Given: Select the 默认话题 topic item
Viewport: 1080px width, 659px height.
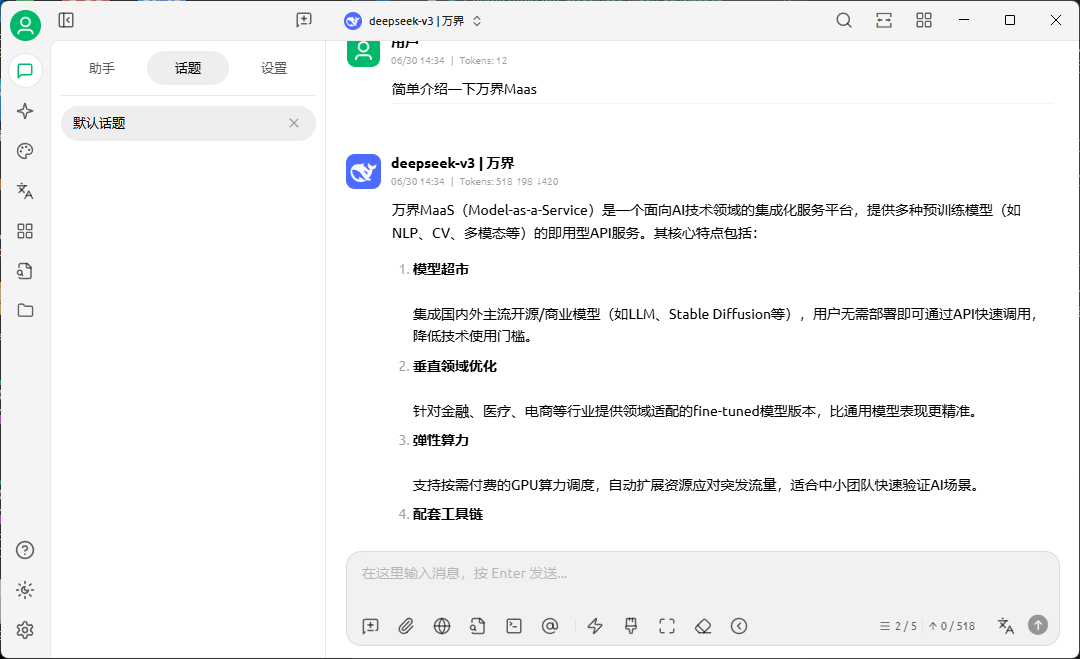Looking at the screenshot, I should (175, 123).
